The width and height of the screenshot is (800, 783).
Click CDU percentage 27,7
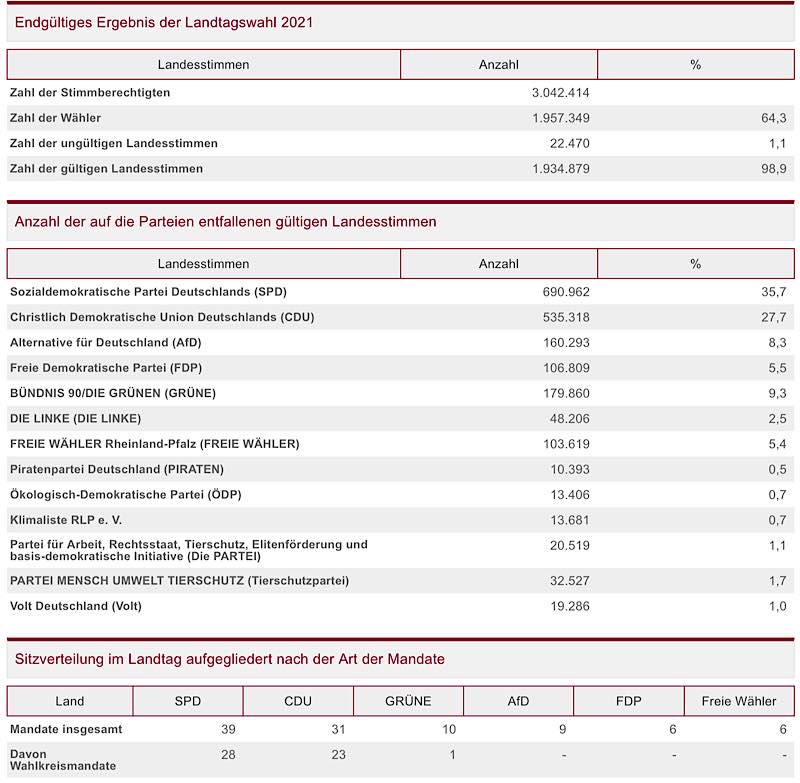coord(773,317)
